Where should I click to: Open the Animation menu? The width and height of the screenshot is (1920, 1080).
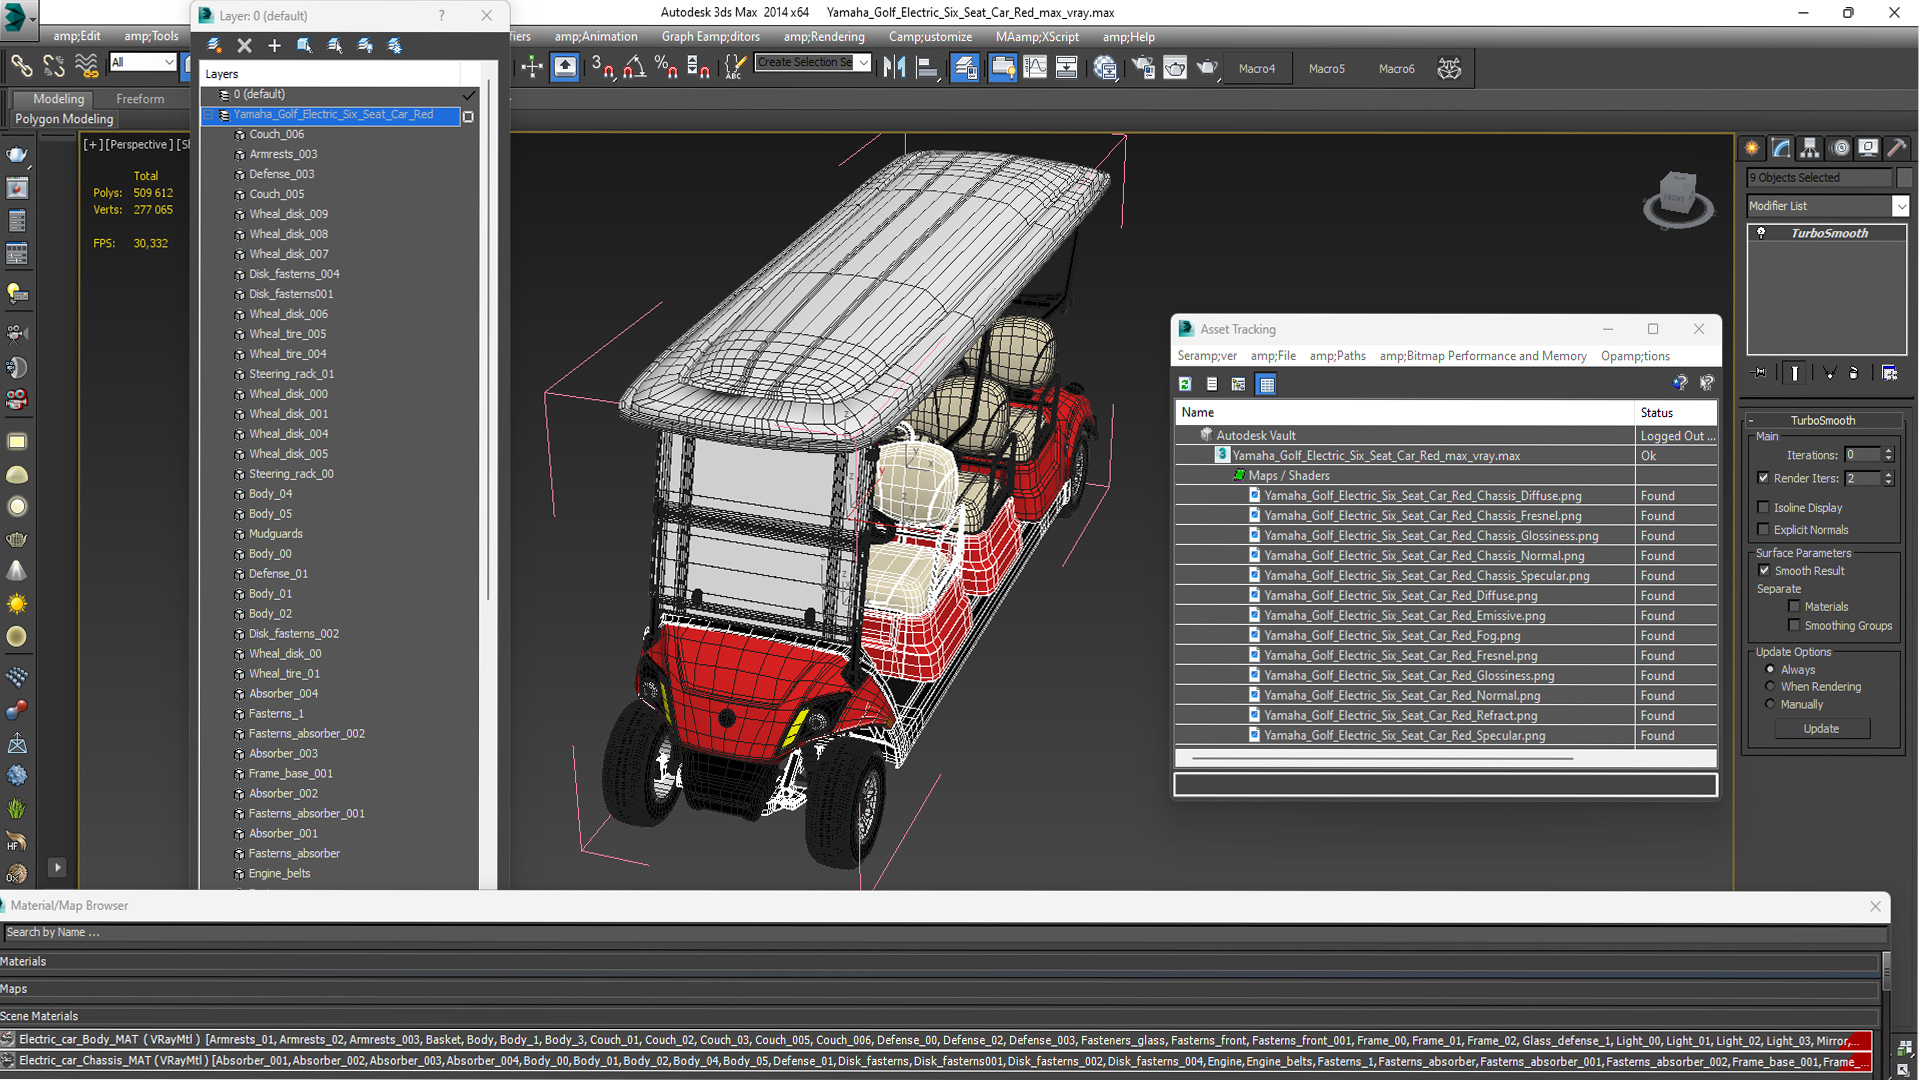click(595, 37)
